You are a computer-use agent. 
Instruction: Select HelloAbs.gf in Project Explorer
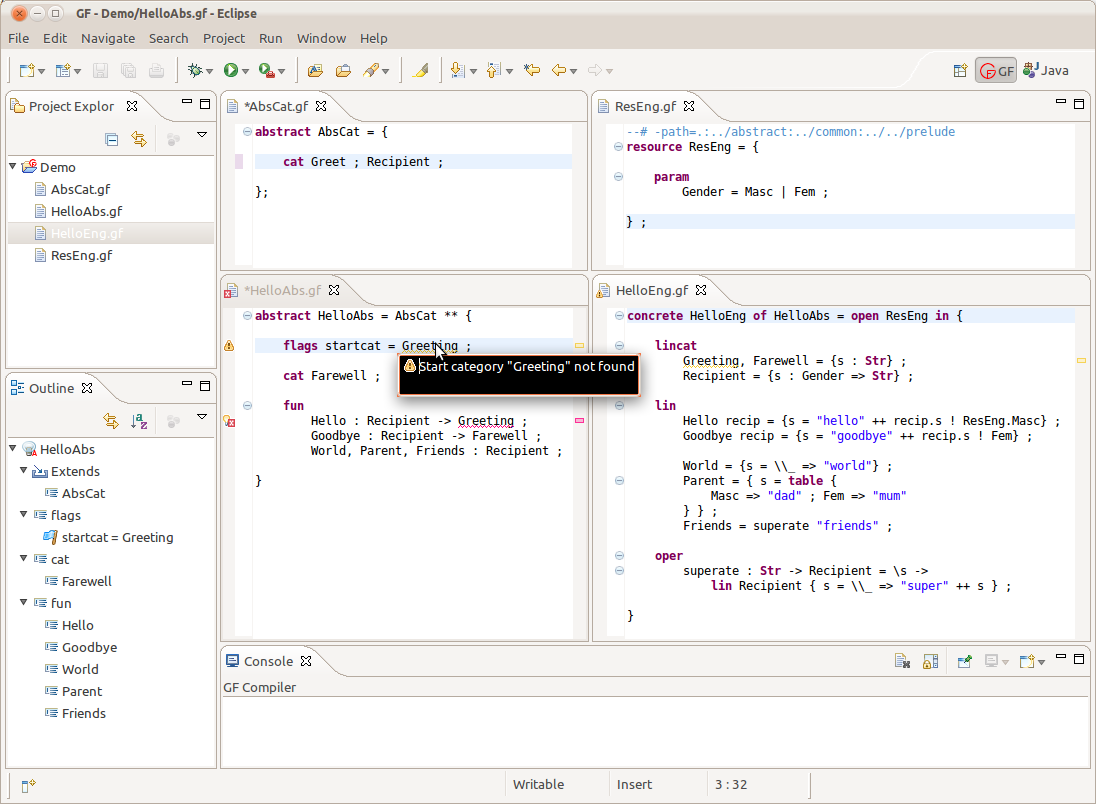[86, 211]
